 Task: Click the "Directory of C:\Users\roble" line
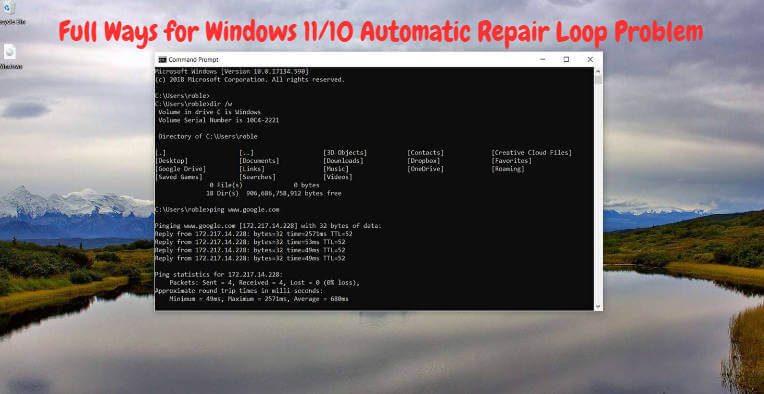(208, 136)
